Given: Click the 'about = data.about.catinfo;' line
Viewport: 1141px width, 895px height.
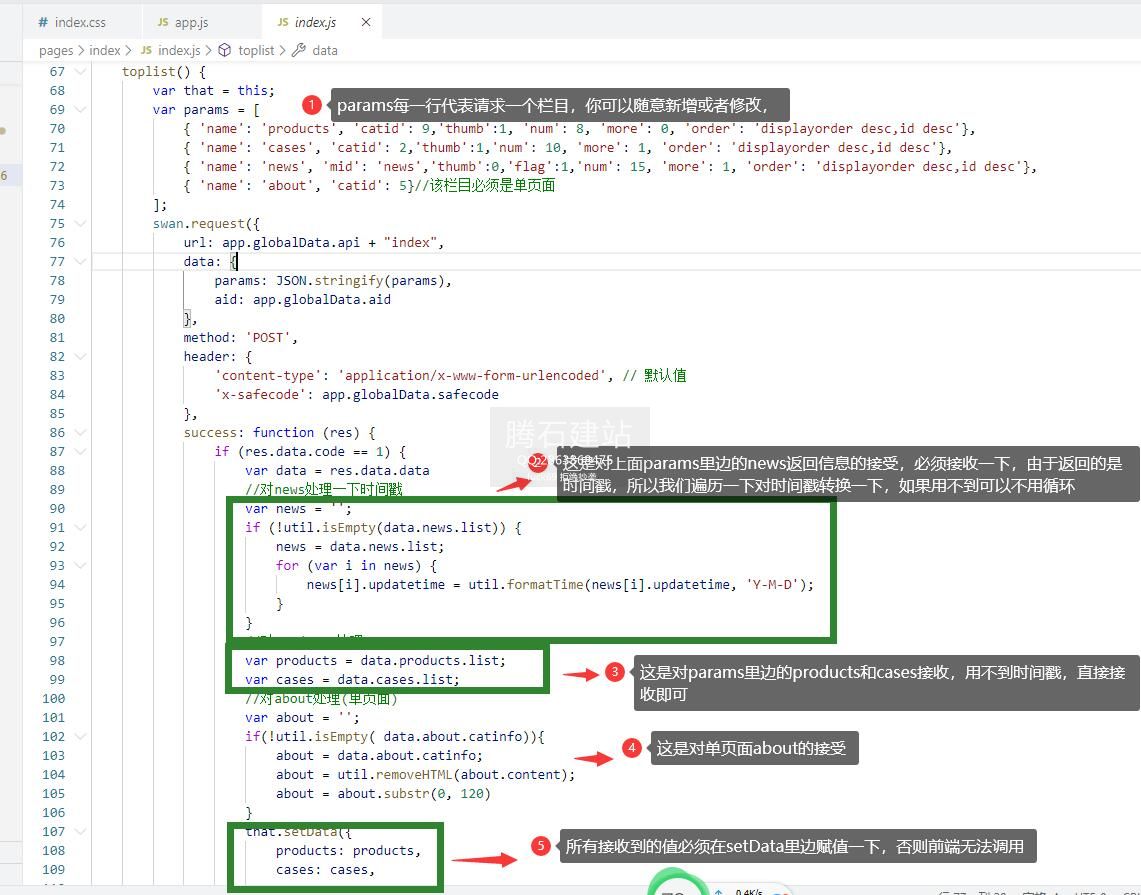Looking at the screenshot, I should [x=379, y=755].
